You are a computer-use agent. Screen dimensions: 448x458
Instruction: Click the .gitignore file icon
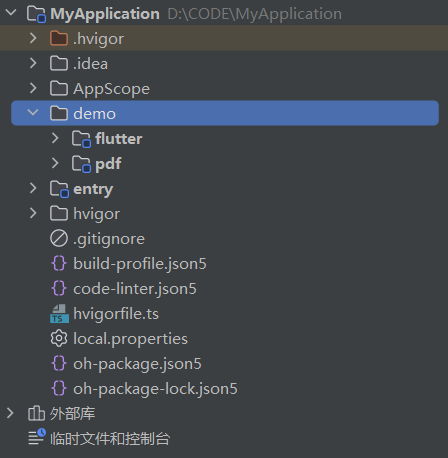pos(59,239)
